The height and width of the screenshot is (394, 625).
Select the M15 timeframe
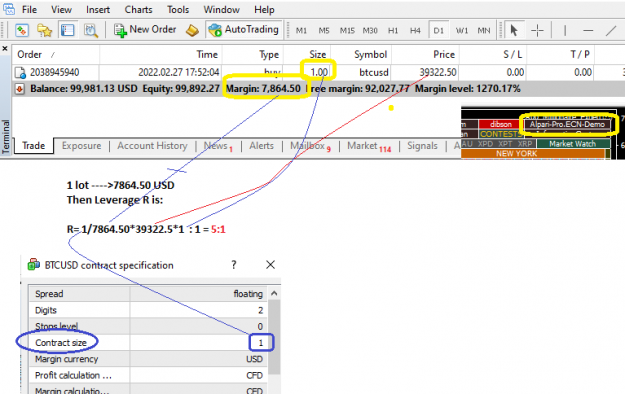pos(347,31)
